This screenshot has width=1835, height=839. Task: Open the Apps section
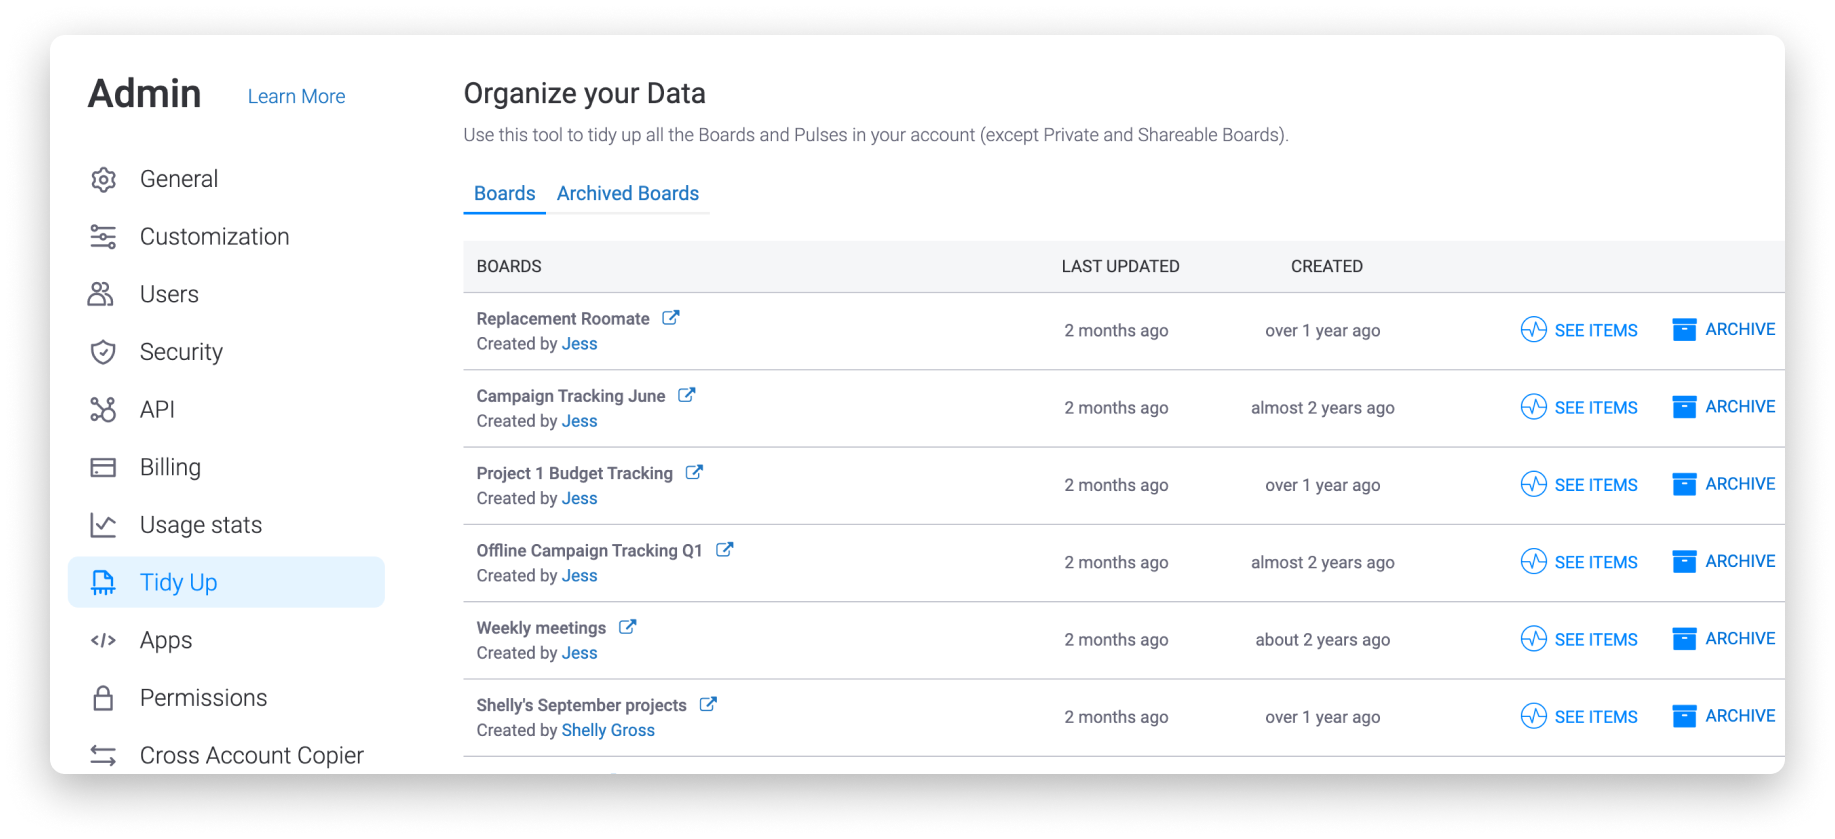click(166, 640)
